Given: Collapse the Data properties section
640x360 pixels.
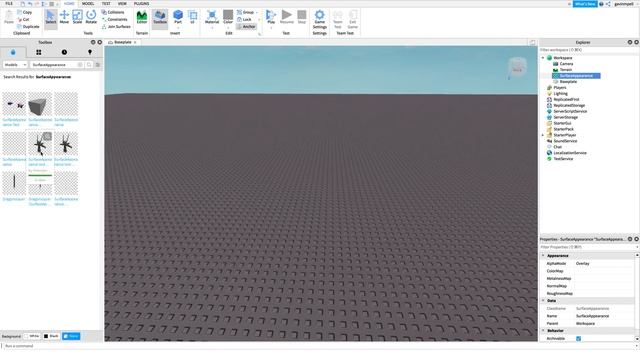Looking at the screenshot, I should coord(543,301).
